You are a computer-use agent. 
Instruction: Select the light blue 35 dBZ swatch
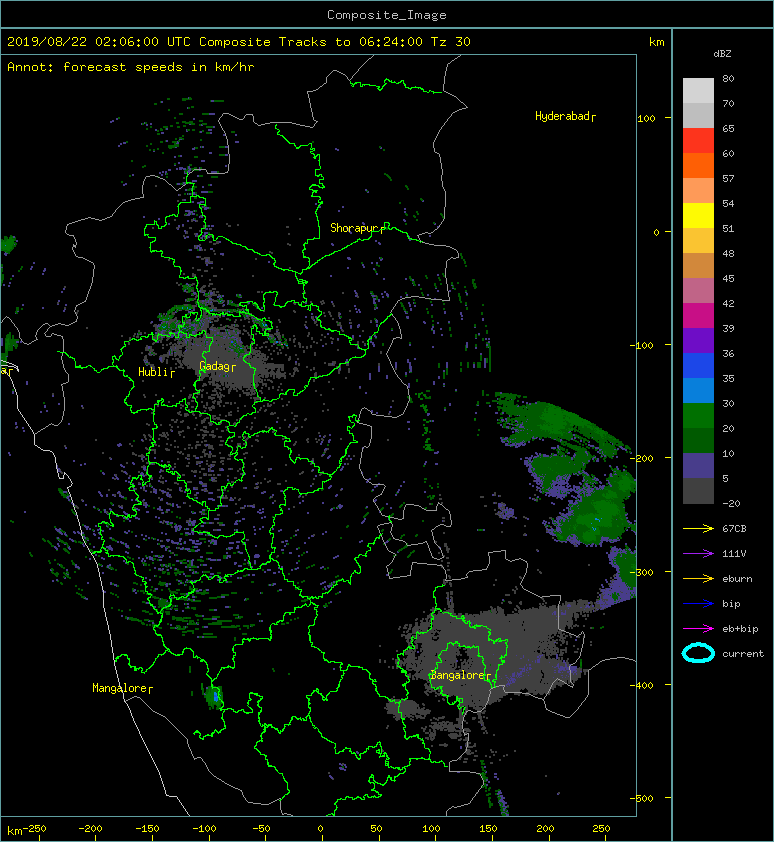pyautogui.click(x=698, y=390)
